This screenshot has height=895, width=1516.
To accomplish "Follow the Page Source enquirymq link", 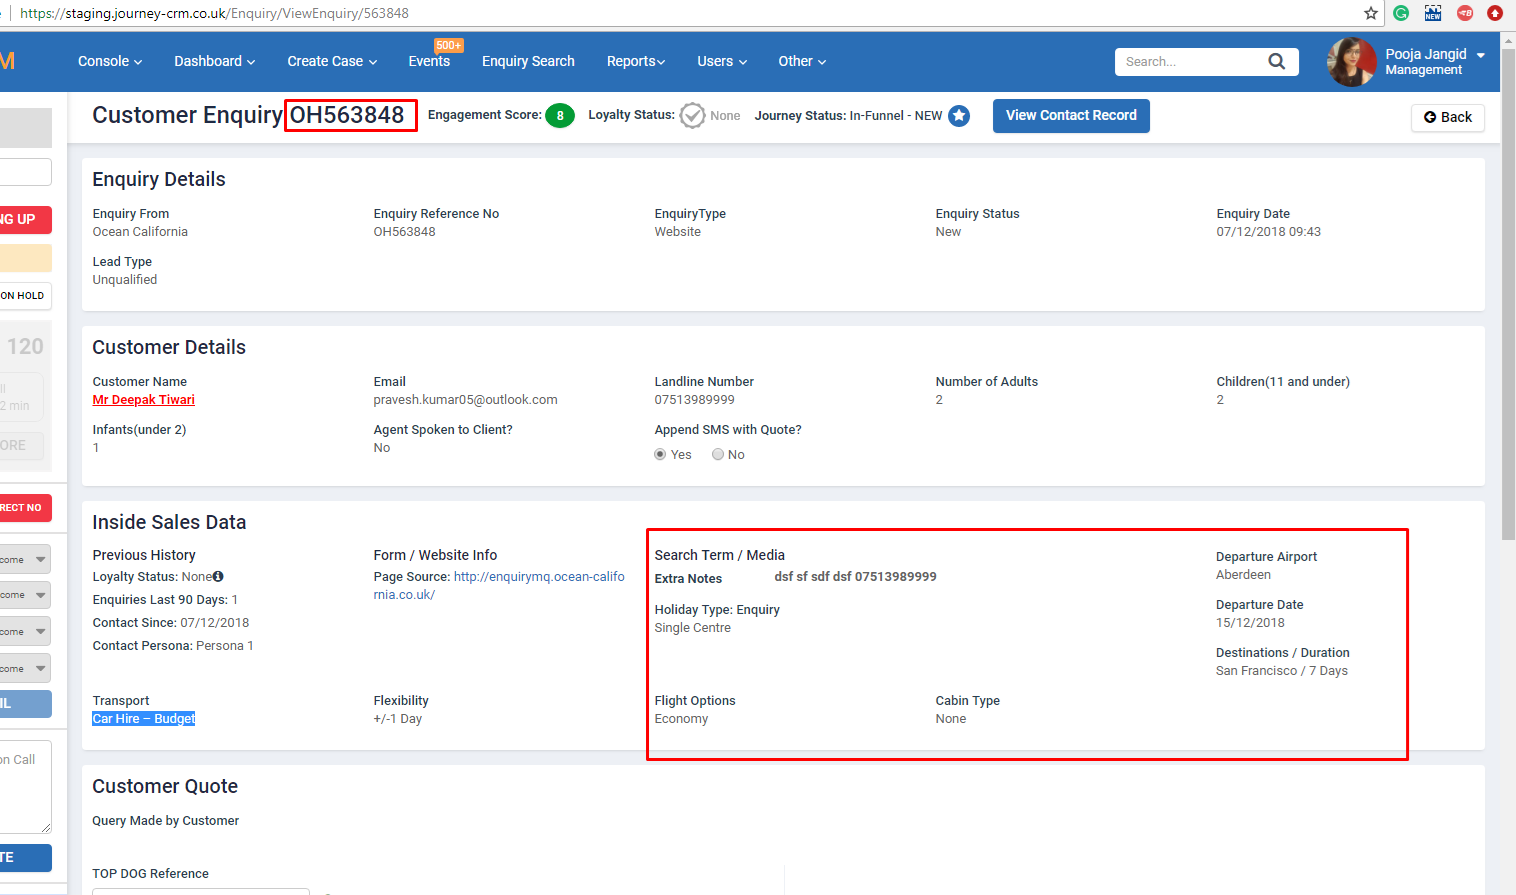I will (499, 586).
